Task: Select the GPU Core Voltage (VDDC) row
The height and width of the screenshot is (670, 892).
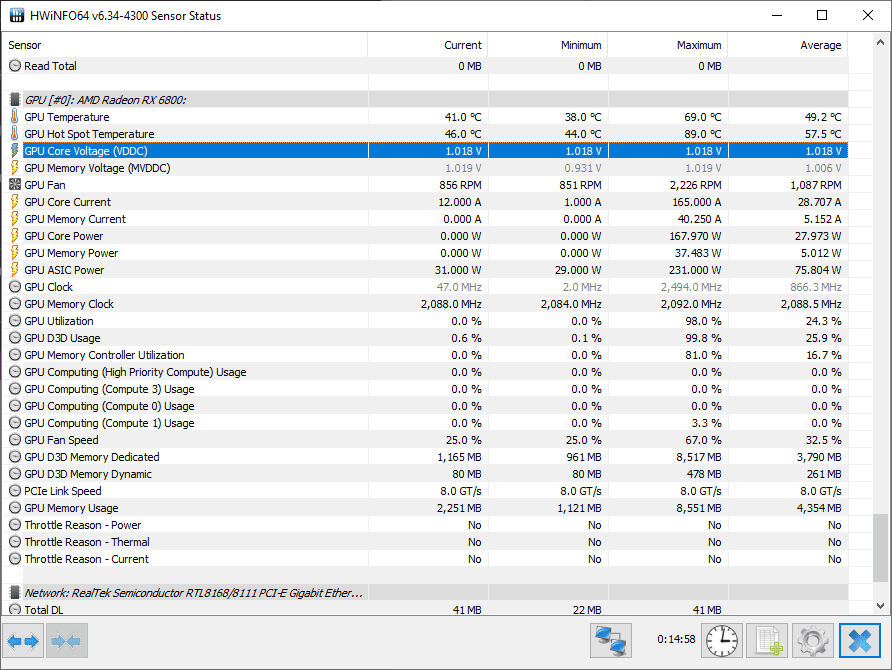Action: [x=425, y=151]
